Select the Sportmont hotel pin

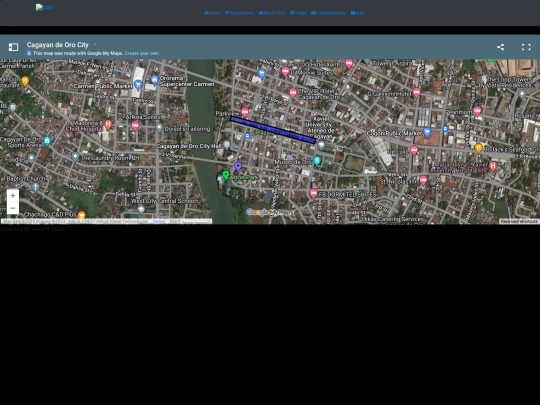pos(477,111)
